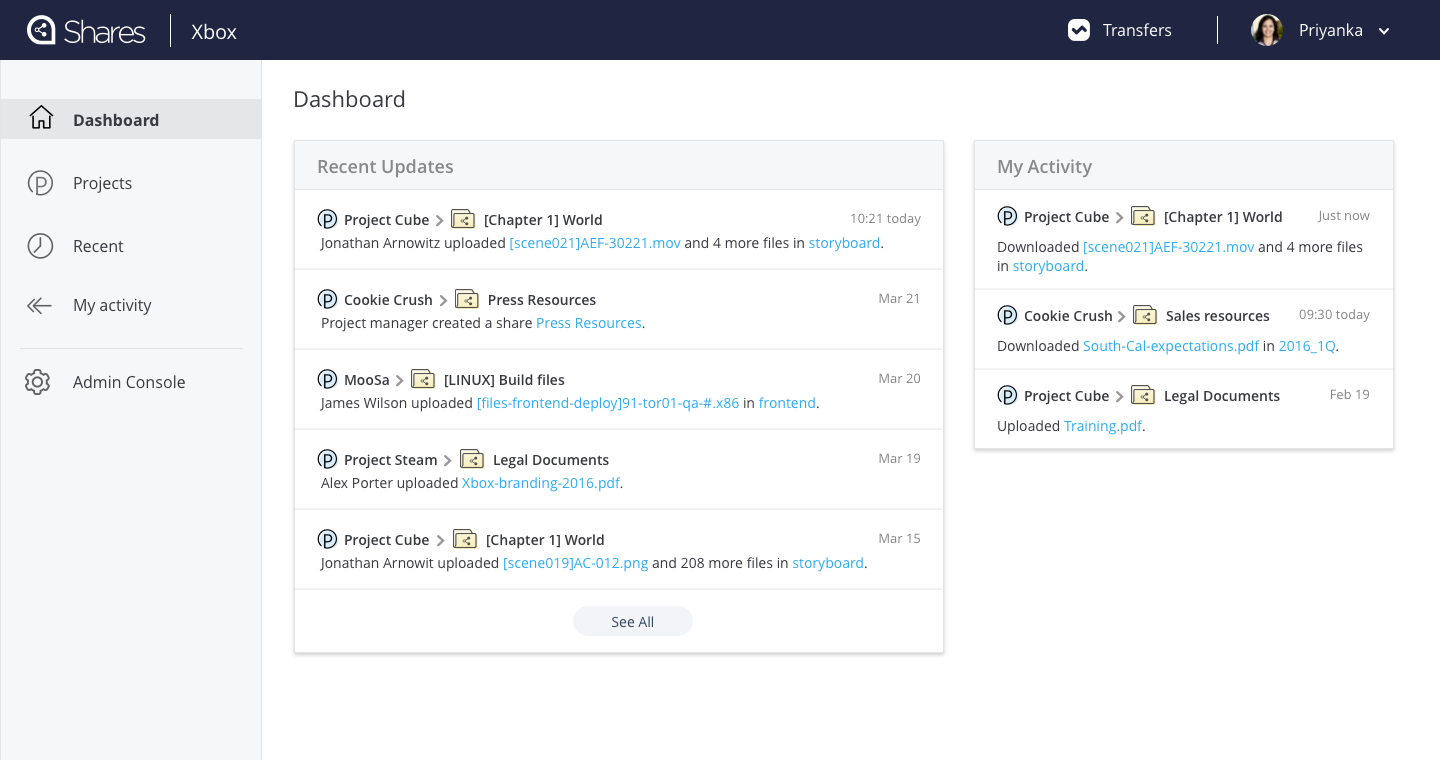Click chevron after Cookie Crush in My Activity
The image size is (1440, 760).
point(1122,316)
